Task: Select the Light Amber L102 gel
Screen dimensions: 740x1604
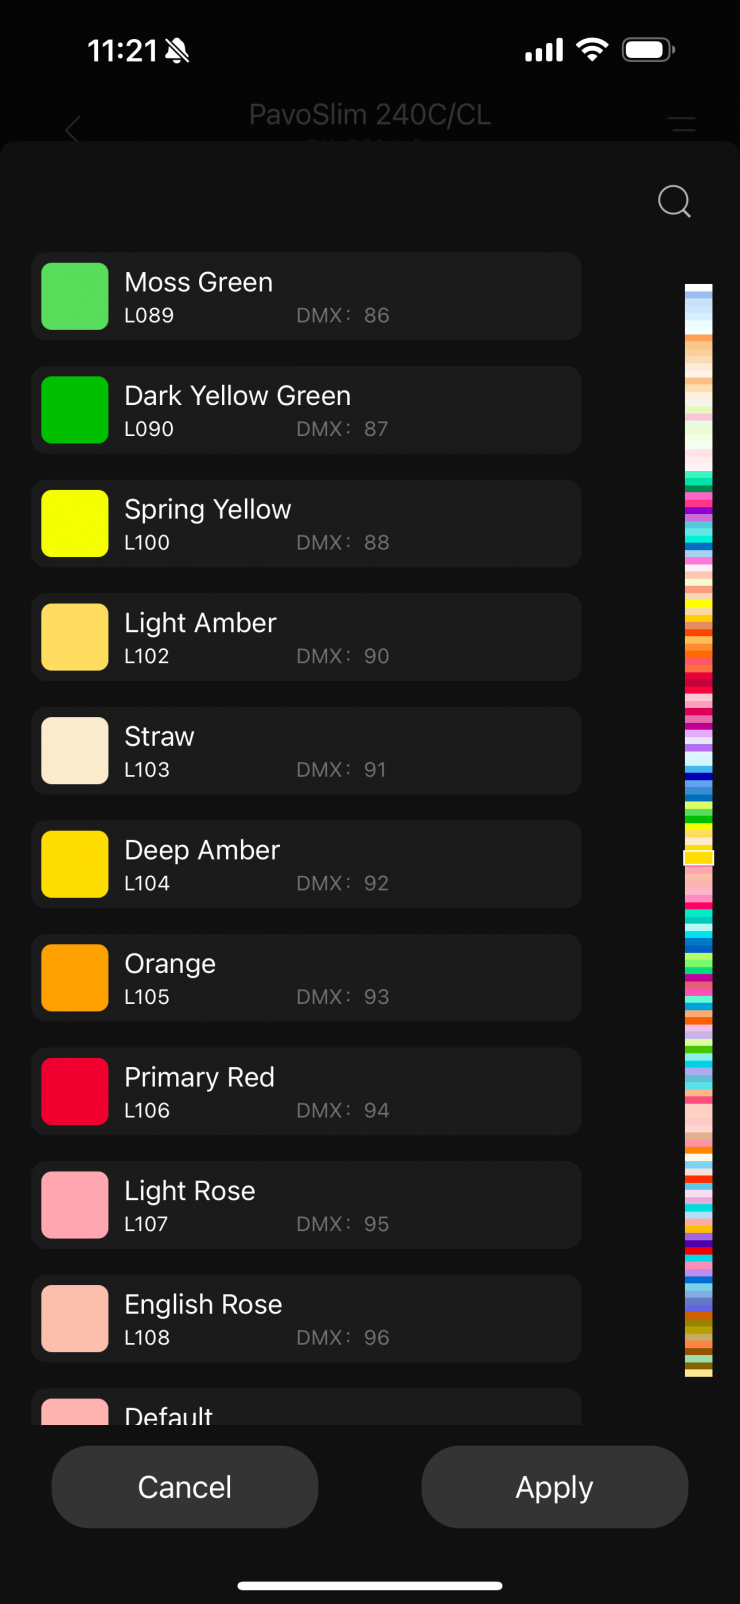Action: click(x=306, y=637)
